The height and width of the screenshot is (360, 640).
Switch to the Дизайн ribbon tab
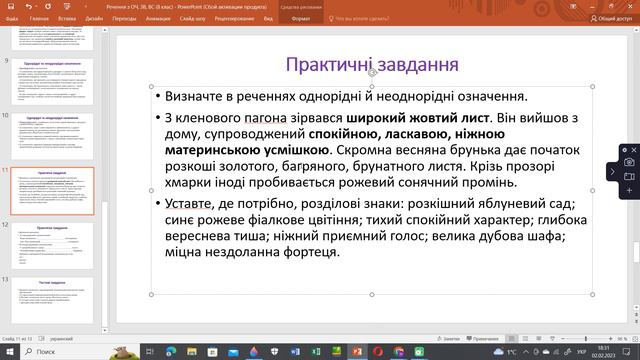pos(94,19)
